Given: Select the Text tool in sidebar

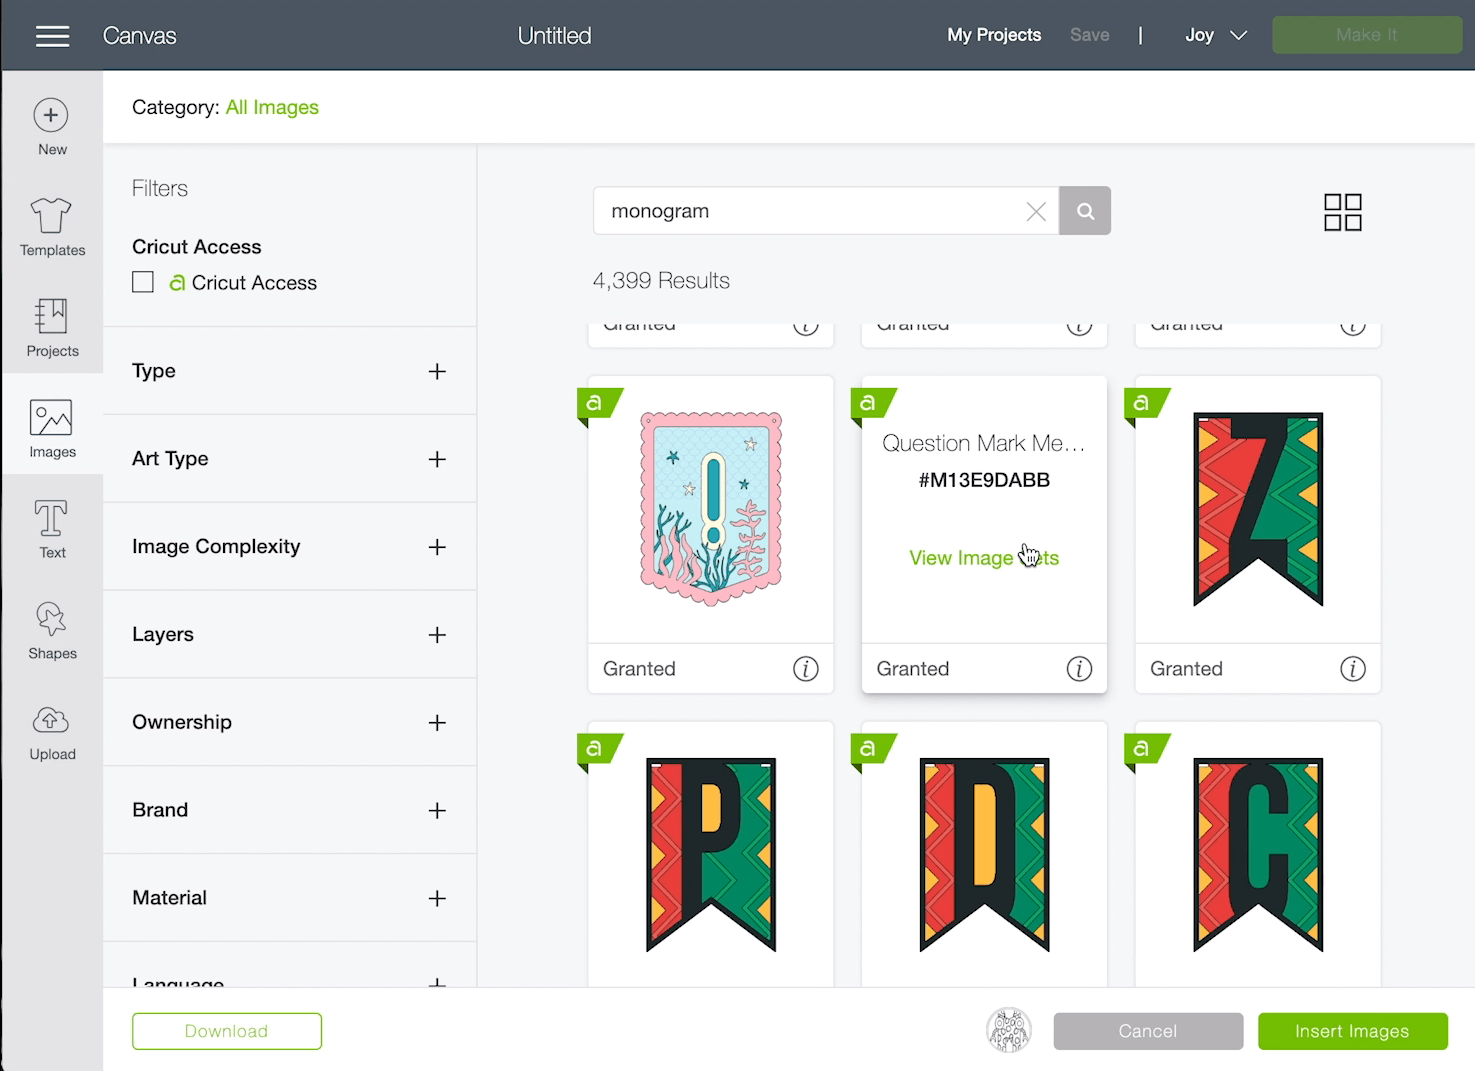Looking at the screenshot, I should 51,518.
